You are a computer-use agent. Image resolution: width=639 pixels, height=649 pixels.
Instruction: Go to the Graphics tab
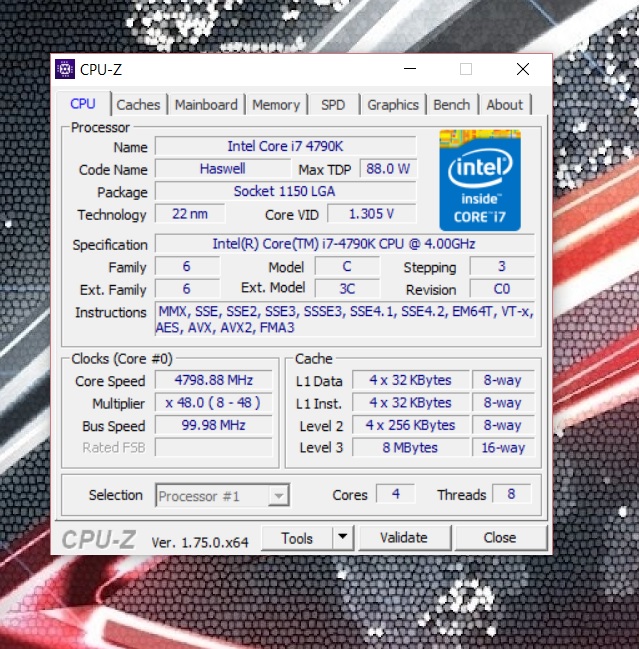[x=393, y=105]
